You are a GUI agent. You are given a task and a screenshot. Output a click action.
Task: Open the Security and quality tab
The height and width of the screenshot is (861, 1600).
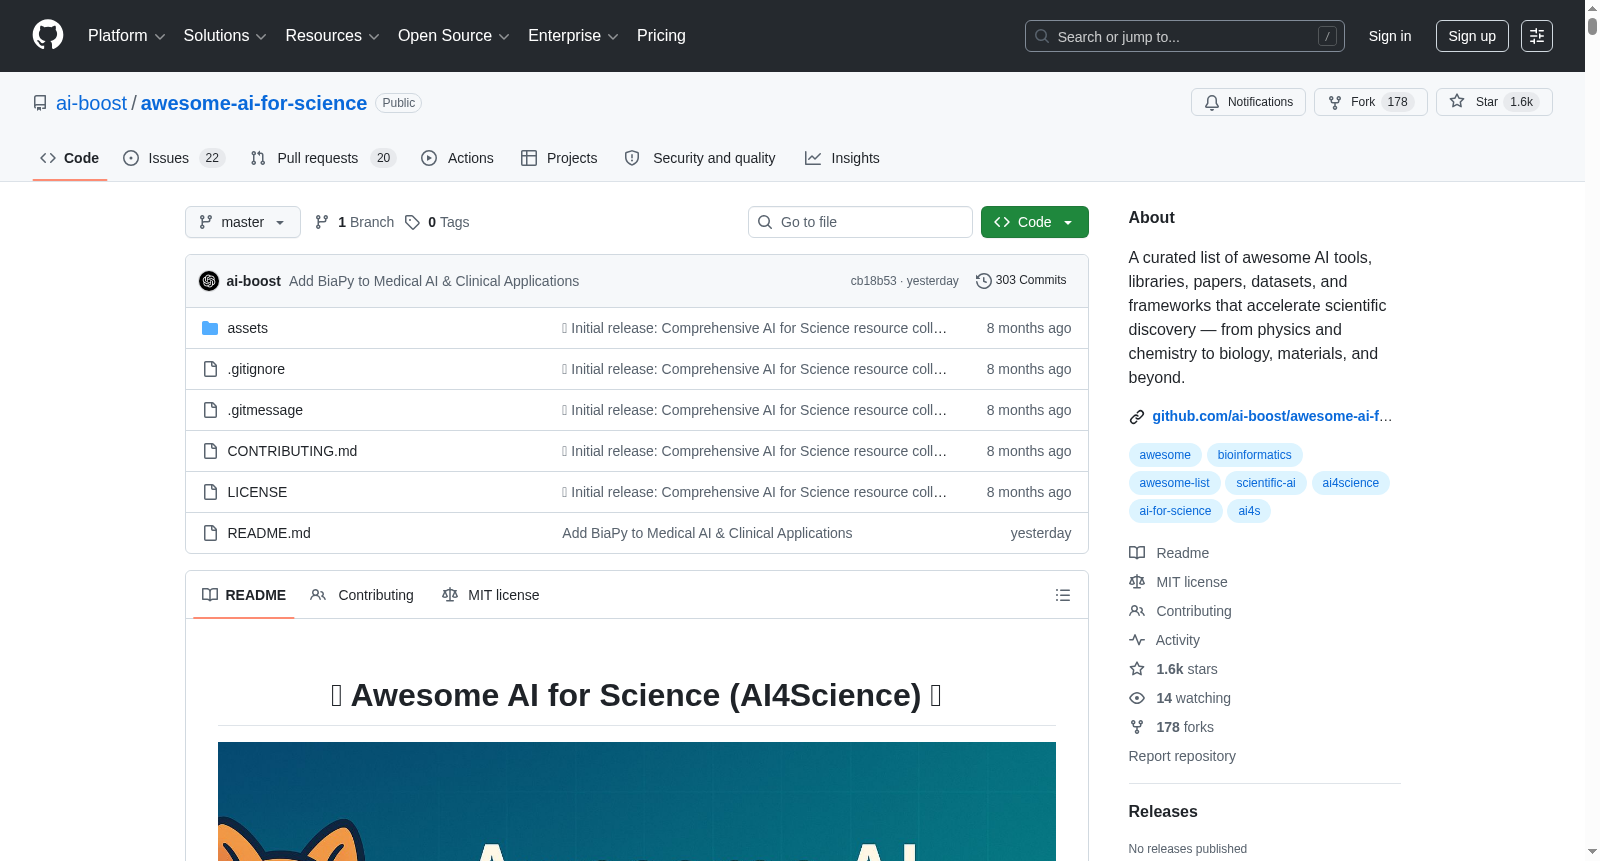click(x=700, y=158)
